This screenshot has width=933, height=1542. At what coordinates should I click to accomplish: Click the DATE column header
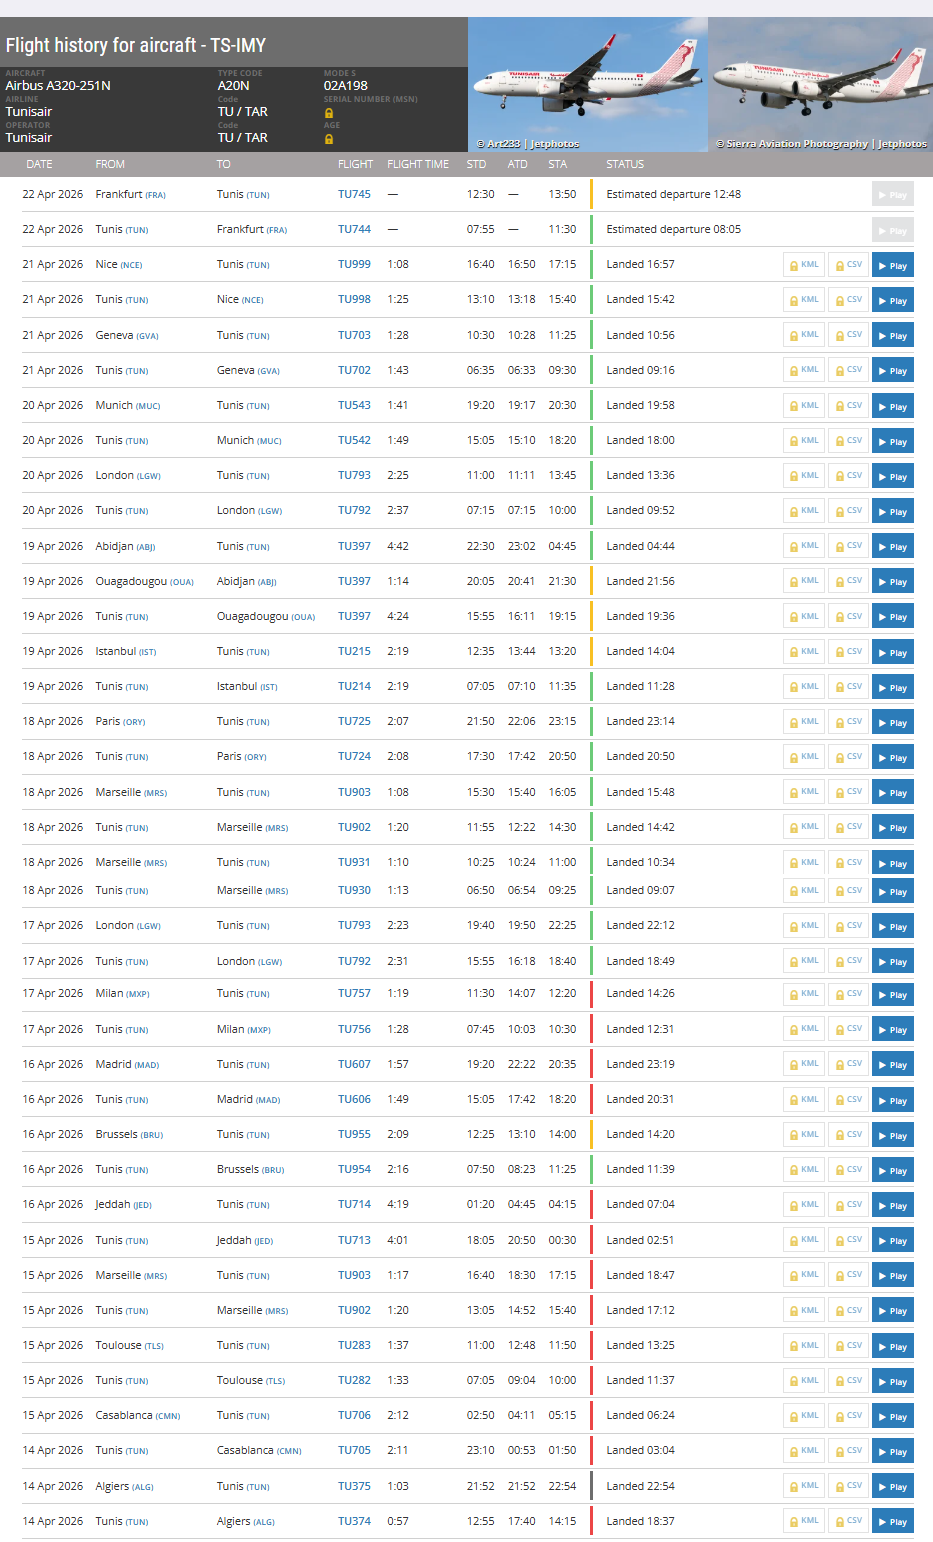(39, 164)
